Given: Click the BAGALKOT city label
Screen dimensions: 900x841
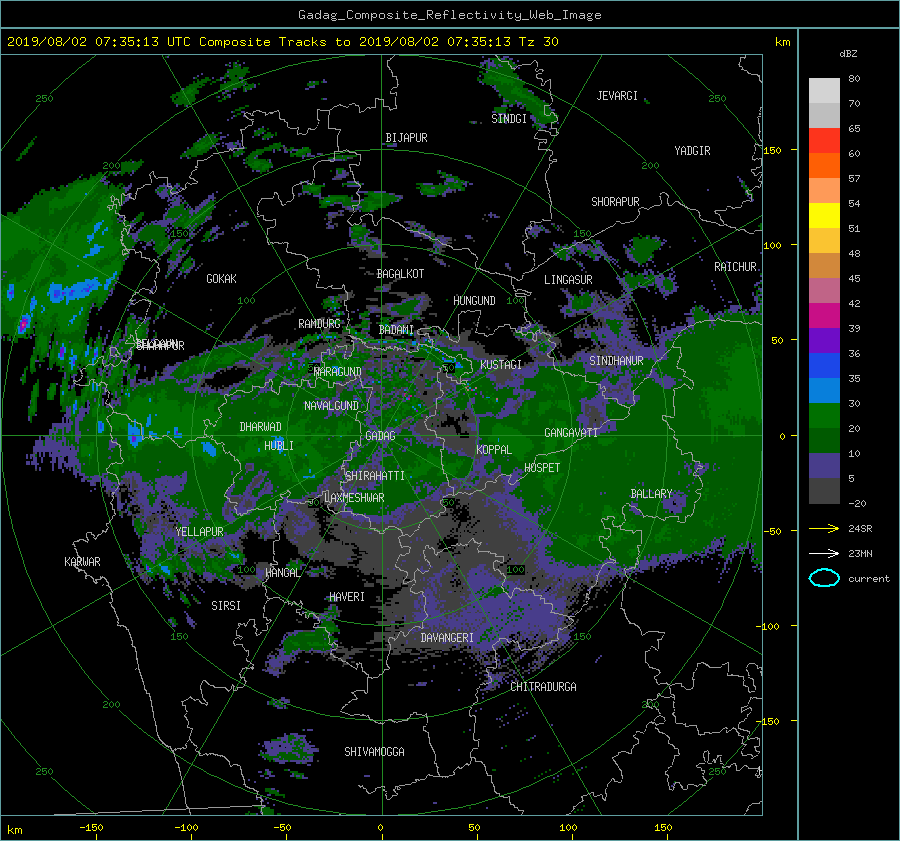Looking at the screenshot, I should pos(400,274).
